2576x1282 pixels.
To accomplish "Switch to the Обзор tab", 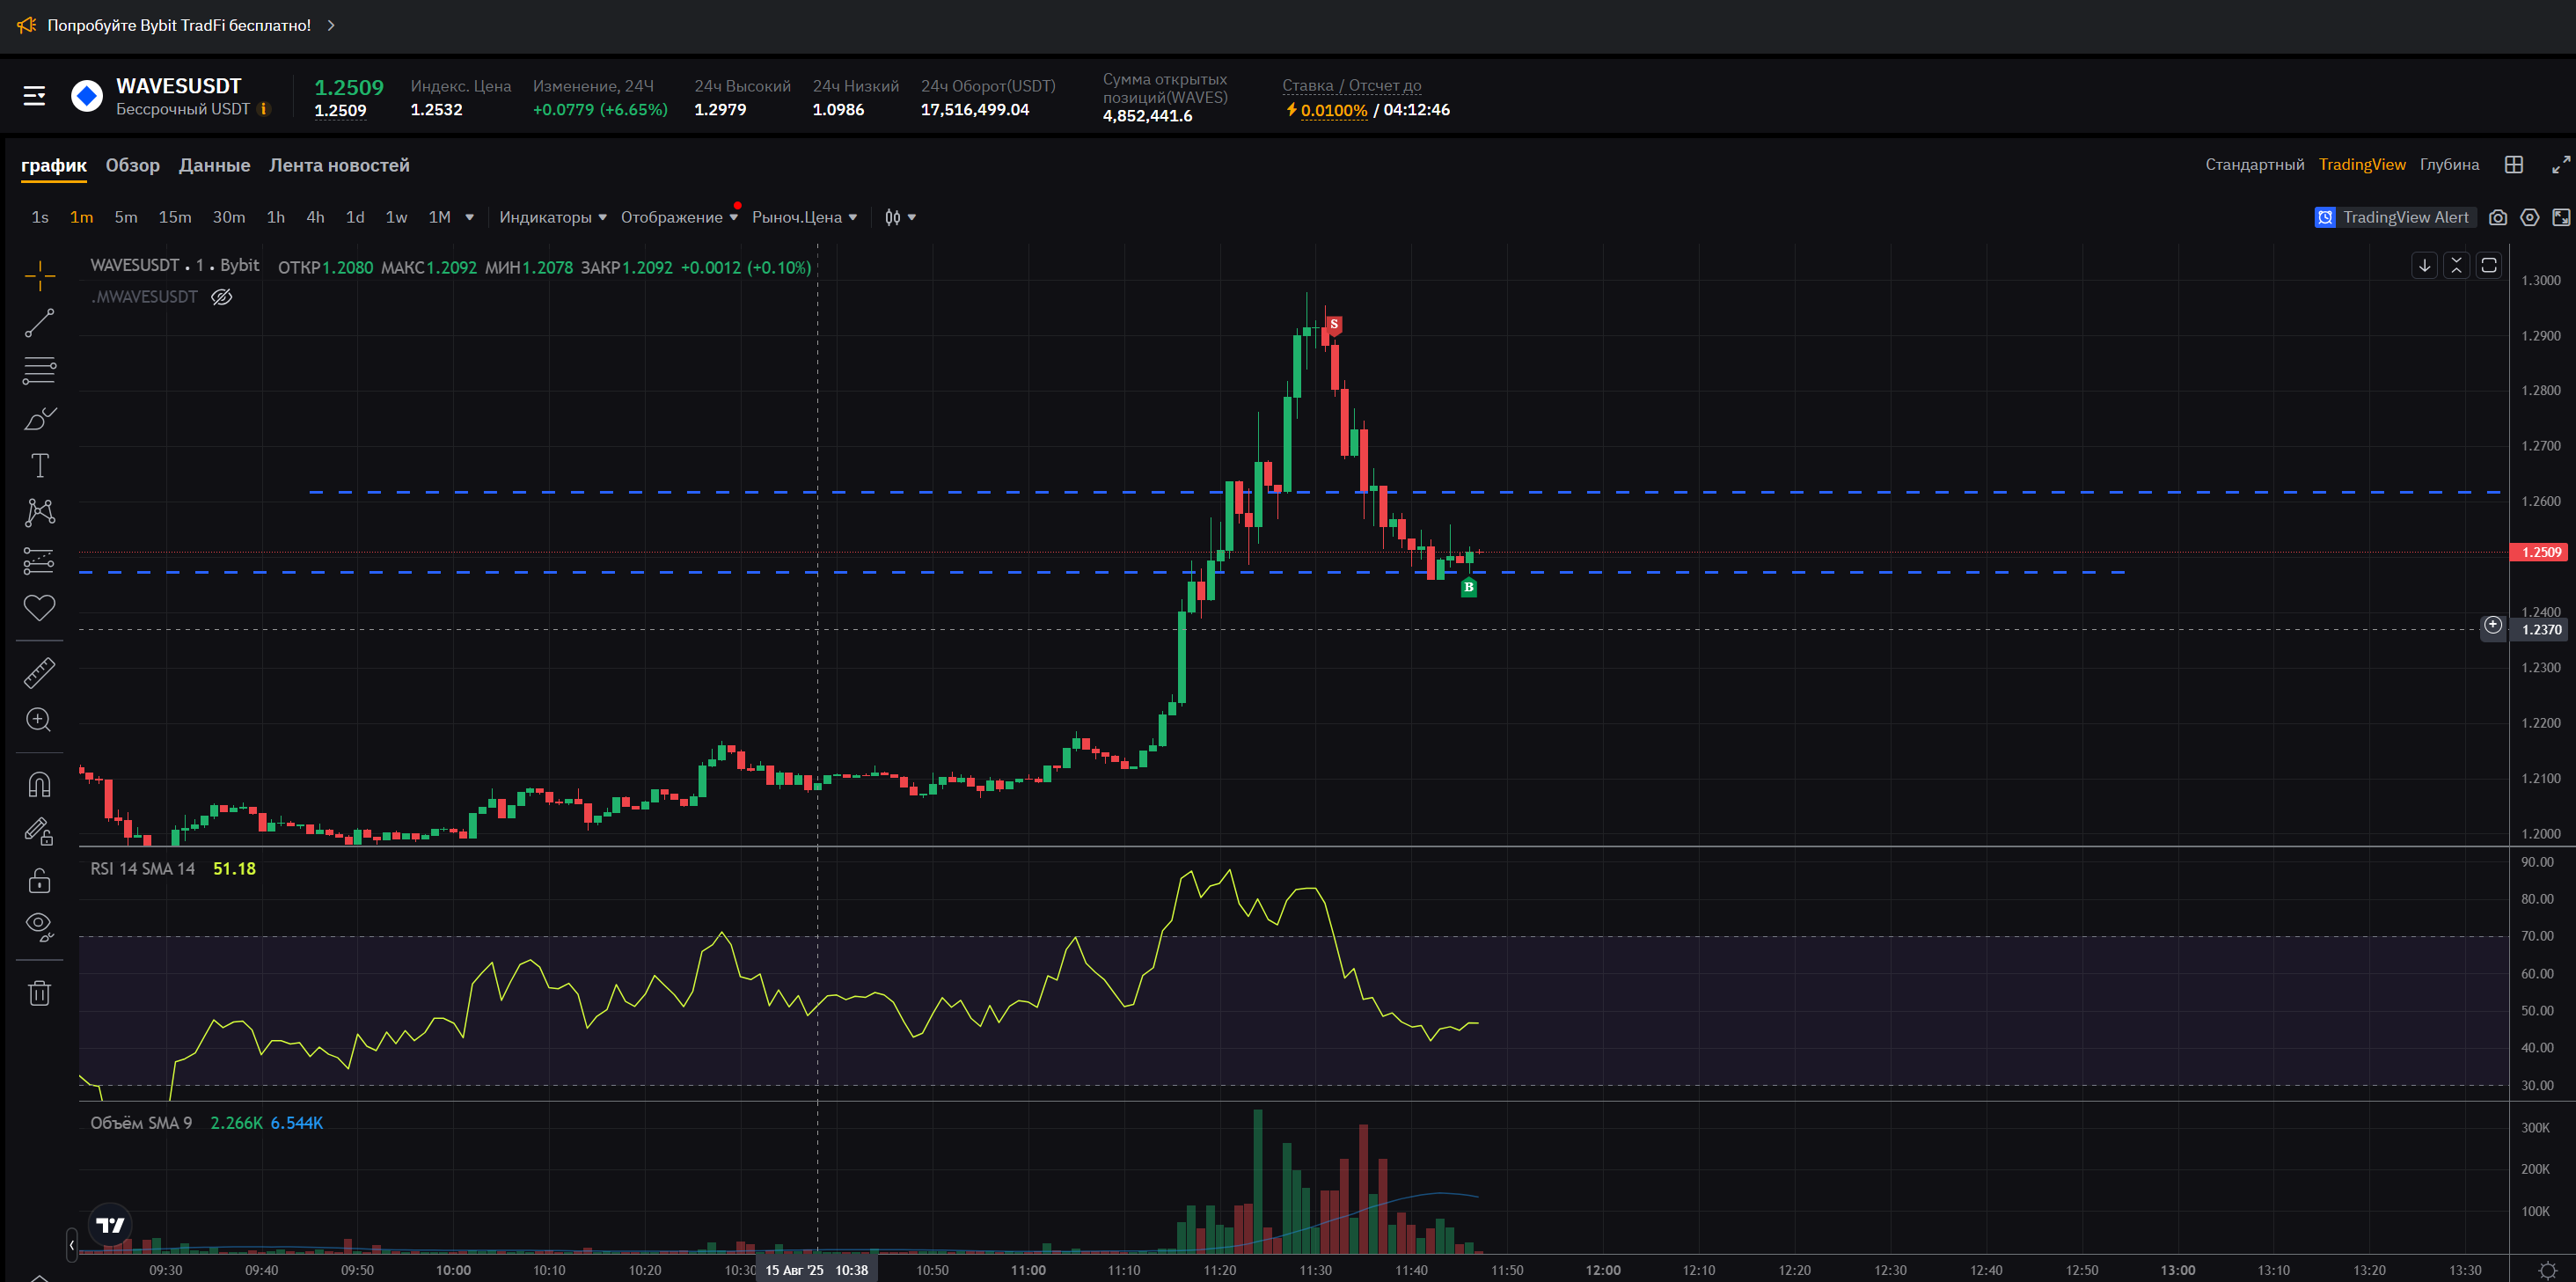I will (x=132, y=165).
